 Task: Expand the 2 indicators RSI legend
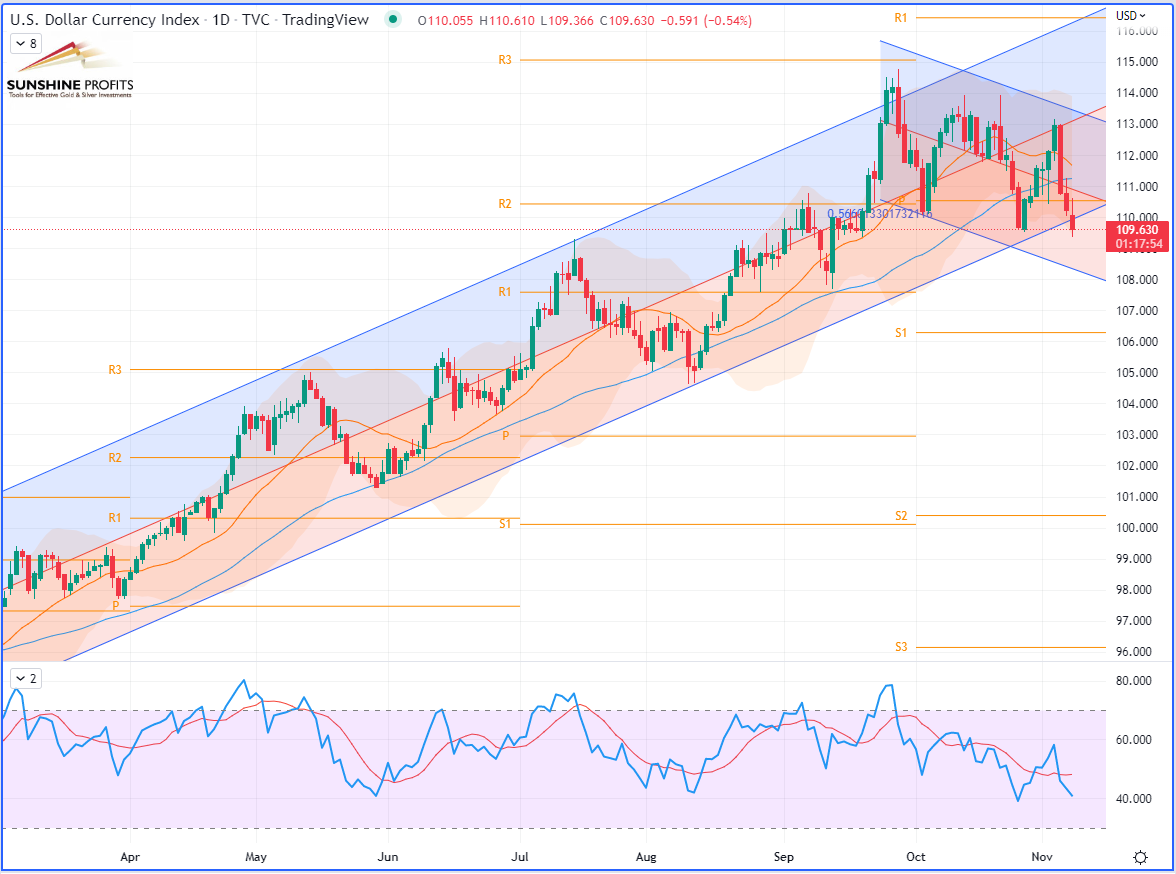pyautogui.click(x=26, y=678)
